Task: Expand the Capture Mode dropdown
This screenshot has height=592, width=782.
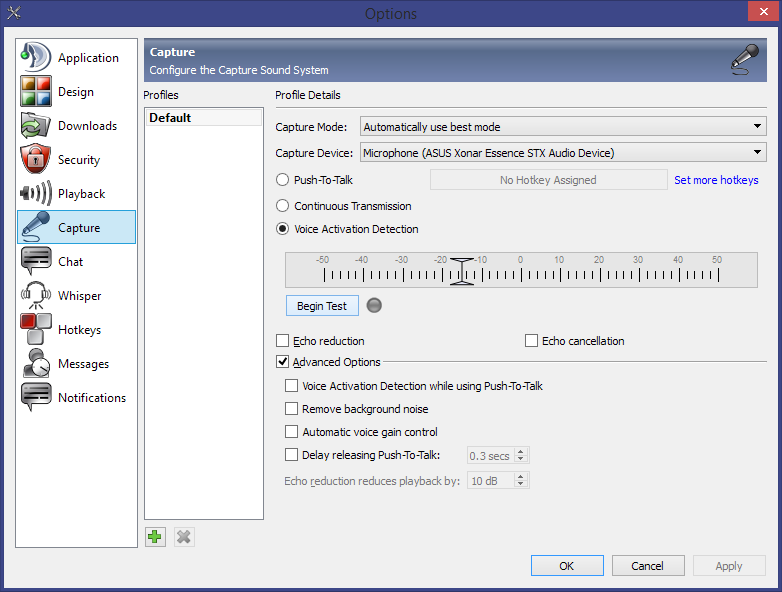Action: tap(562, 127)
